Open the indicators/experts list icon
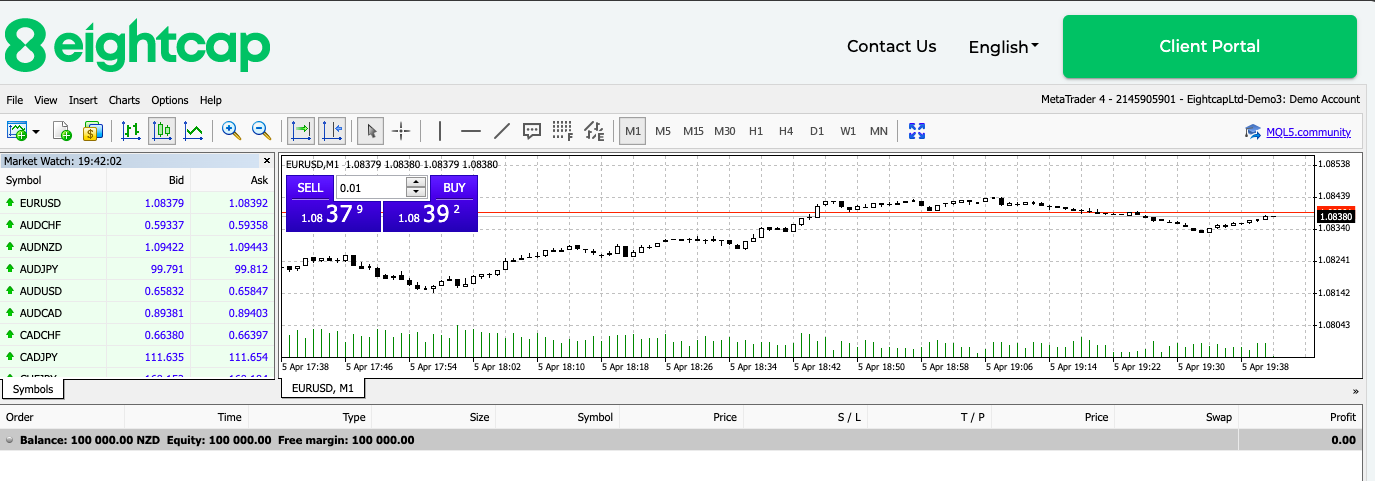This screenshot has height=481, width=1375. pyautogui.click(x=595, y=130)
